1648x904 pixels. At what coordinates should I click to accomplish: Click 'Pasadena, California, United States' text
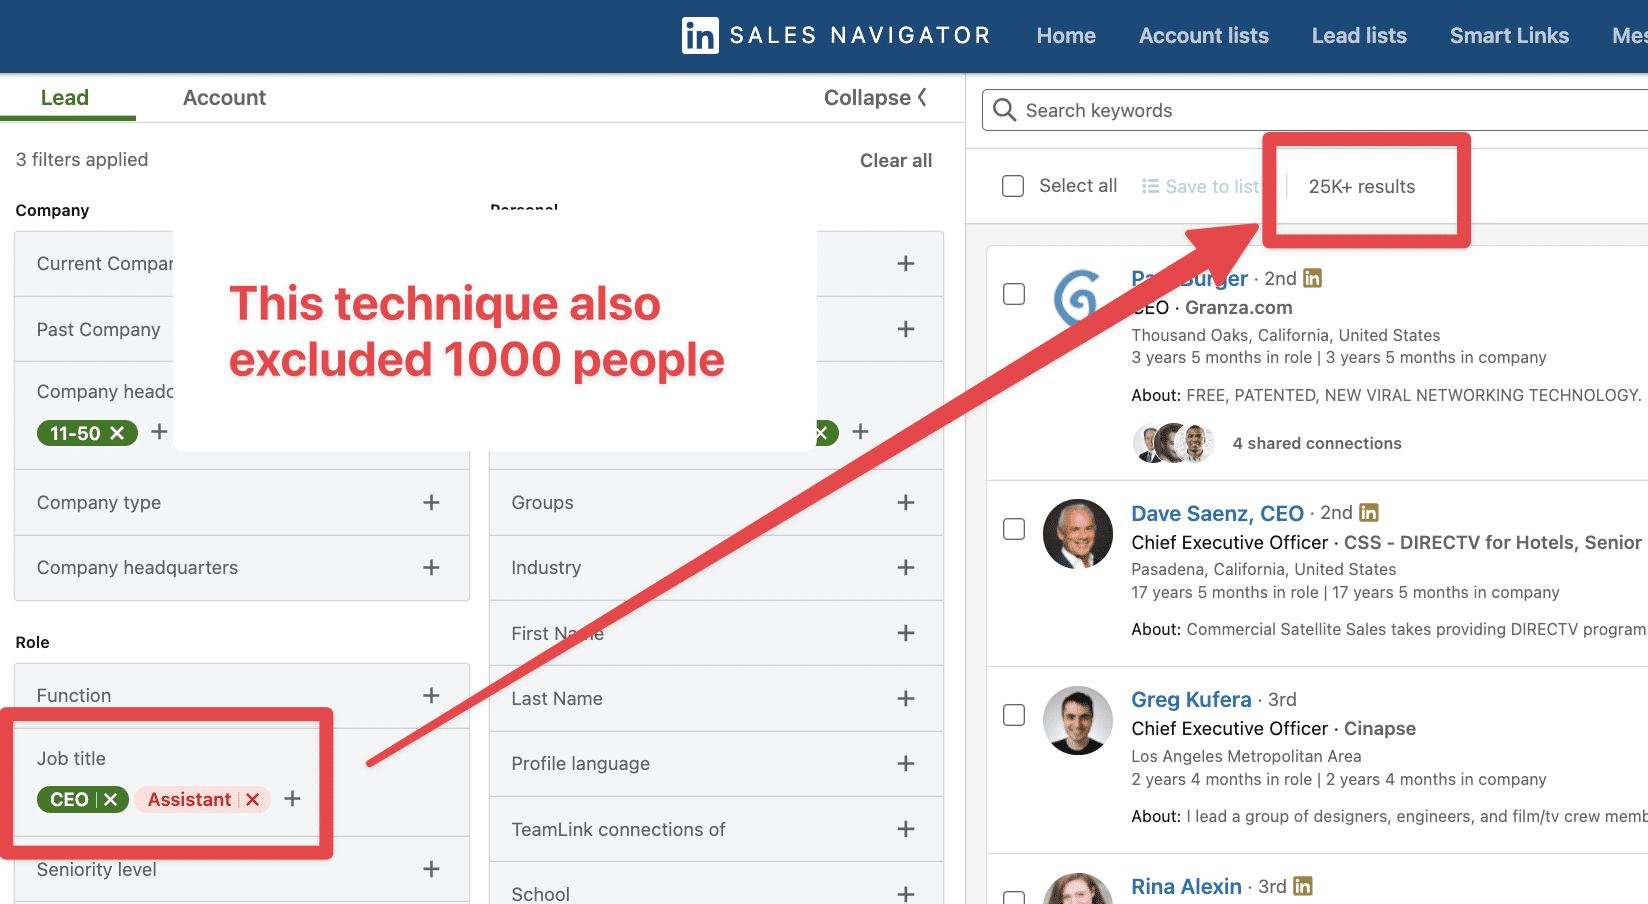(1263, 569)
